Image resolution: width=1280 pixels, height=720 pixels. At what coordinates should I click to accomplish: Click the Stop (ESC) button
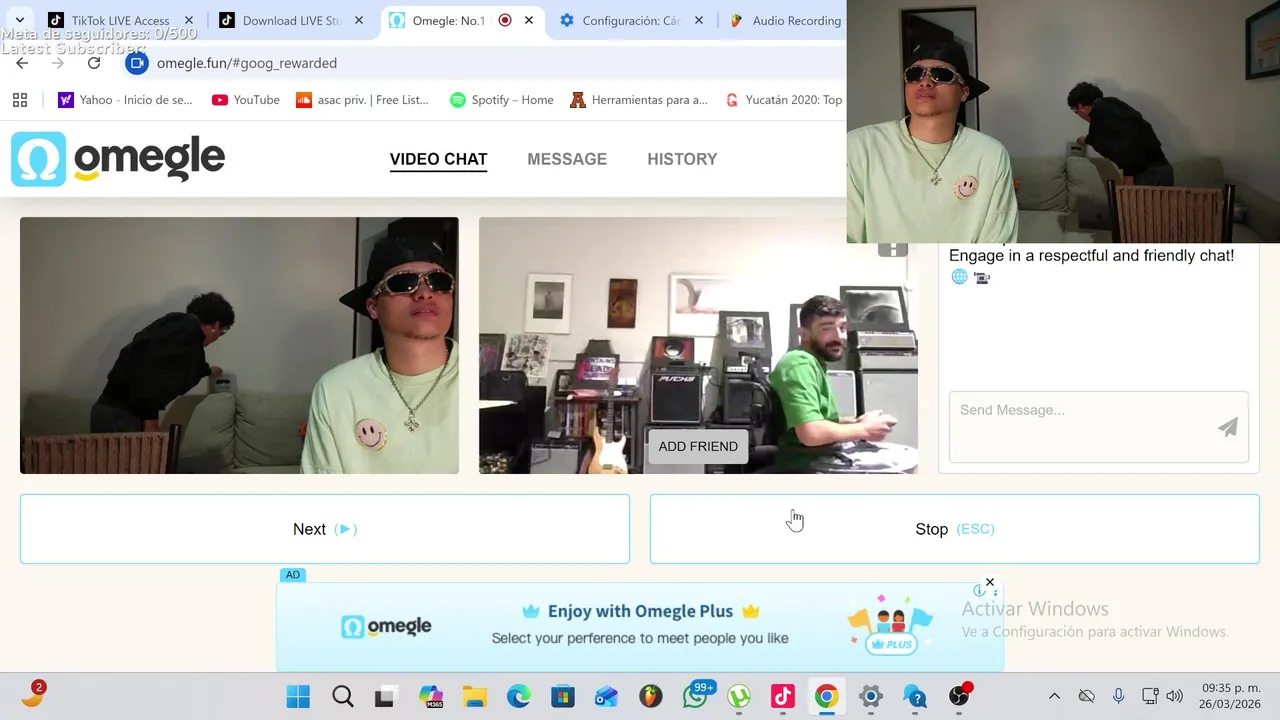point(955,529)
